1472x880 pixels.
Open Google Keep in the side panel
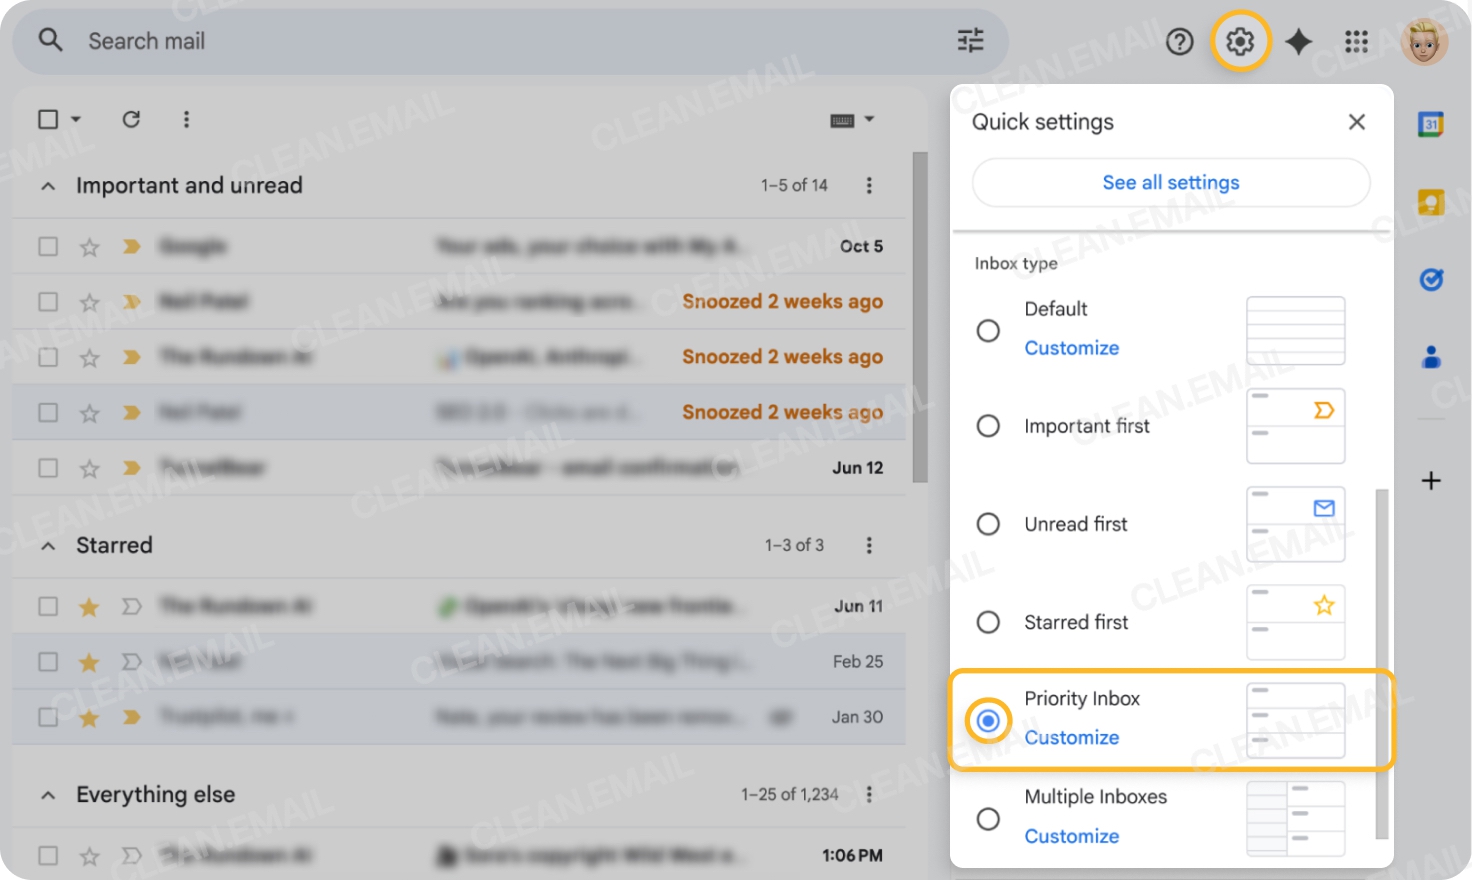tap(1431, 202)
